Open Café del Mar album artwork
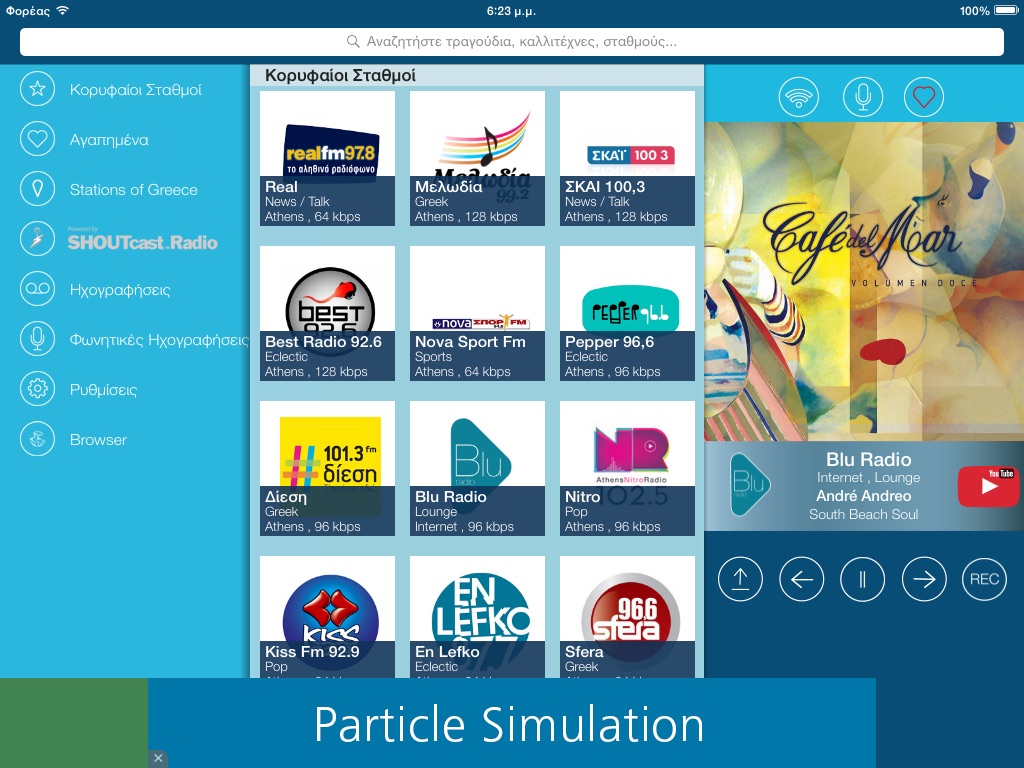The image size is (1024, 768). click(864, 281)
